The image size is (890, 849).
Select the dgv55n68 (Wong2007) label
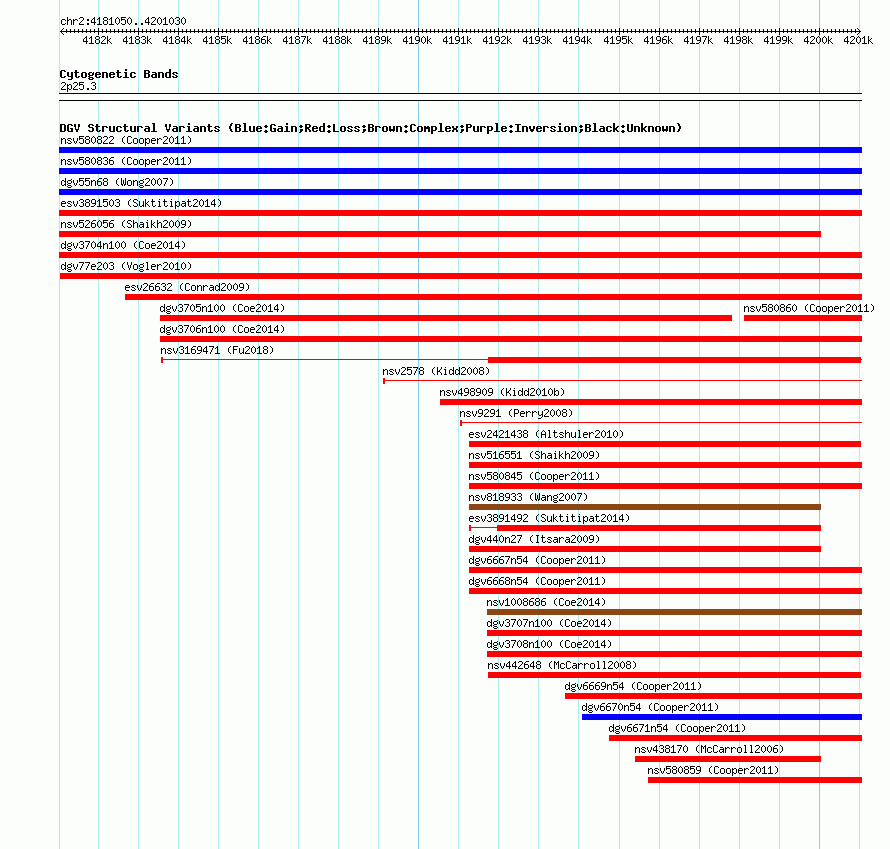pyautogui.click(x=117, y=182)
